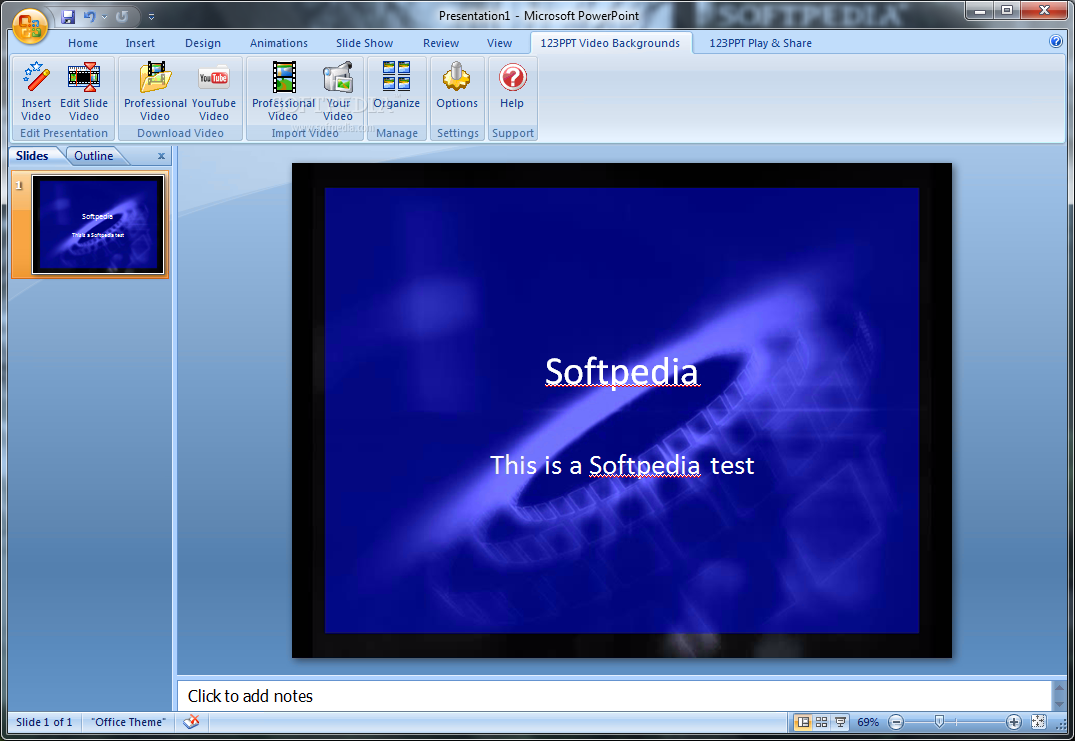
Task: Maximize the PowerPoint window
Action: (x=1006, y=10)
